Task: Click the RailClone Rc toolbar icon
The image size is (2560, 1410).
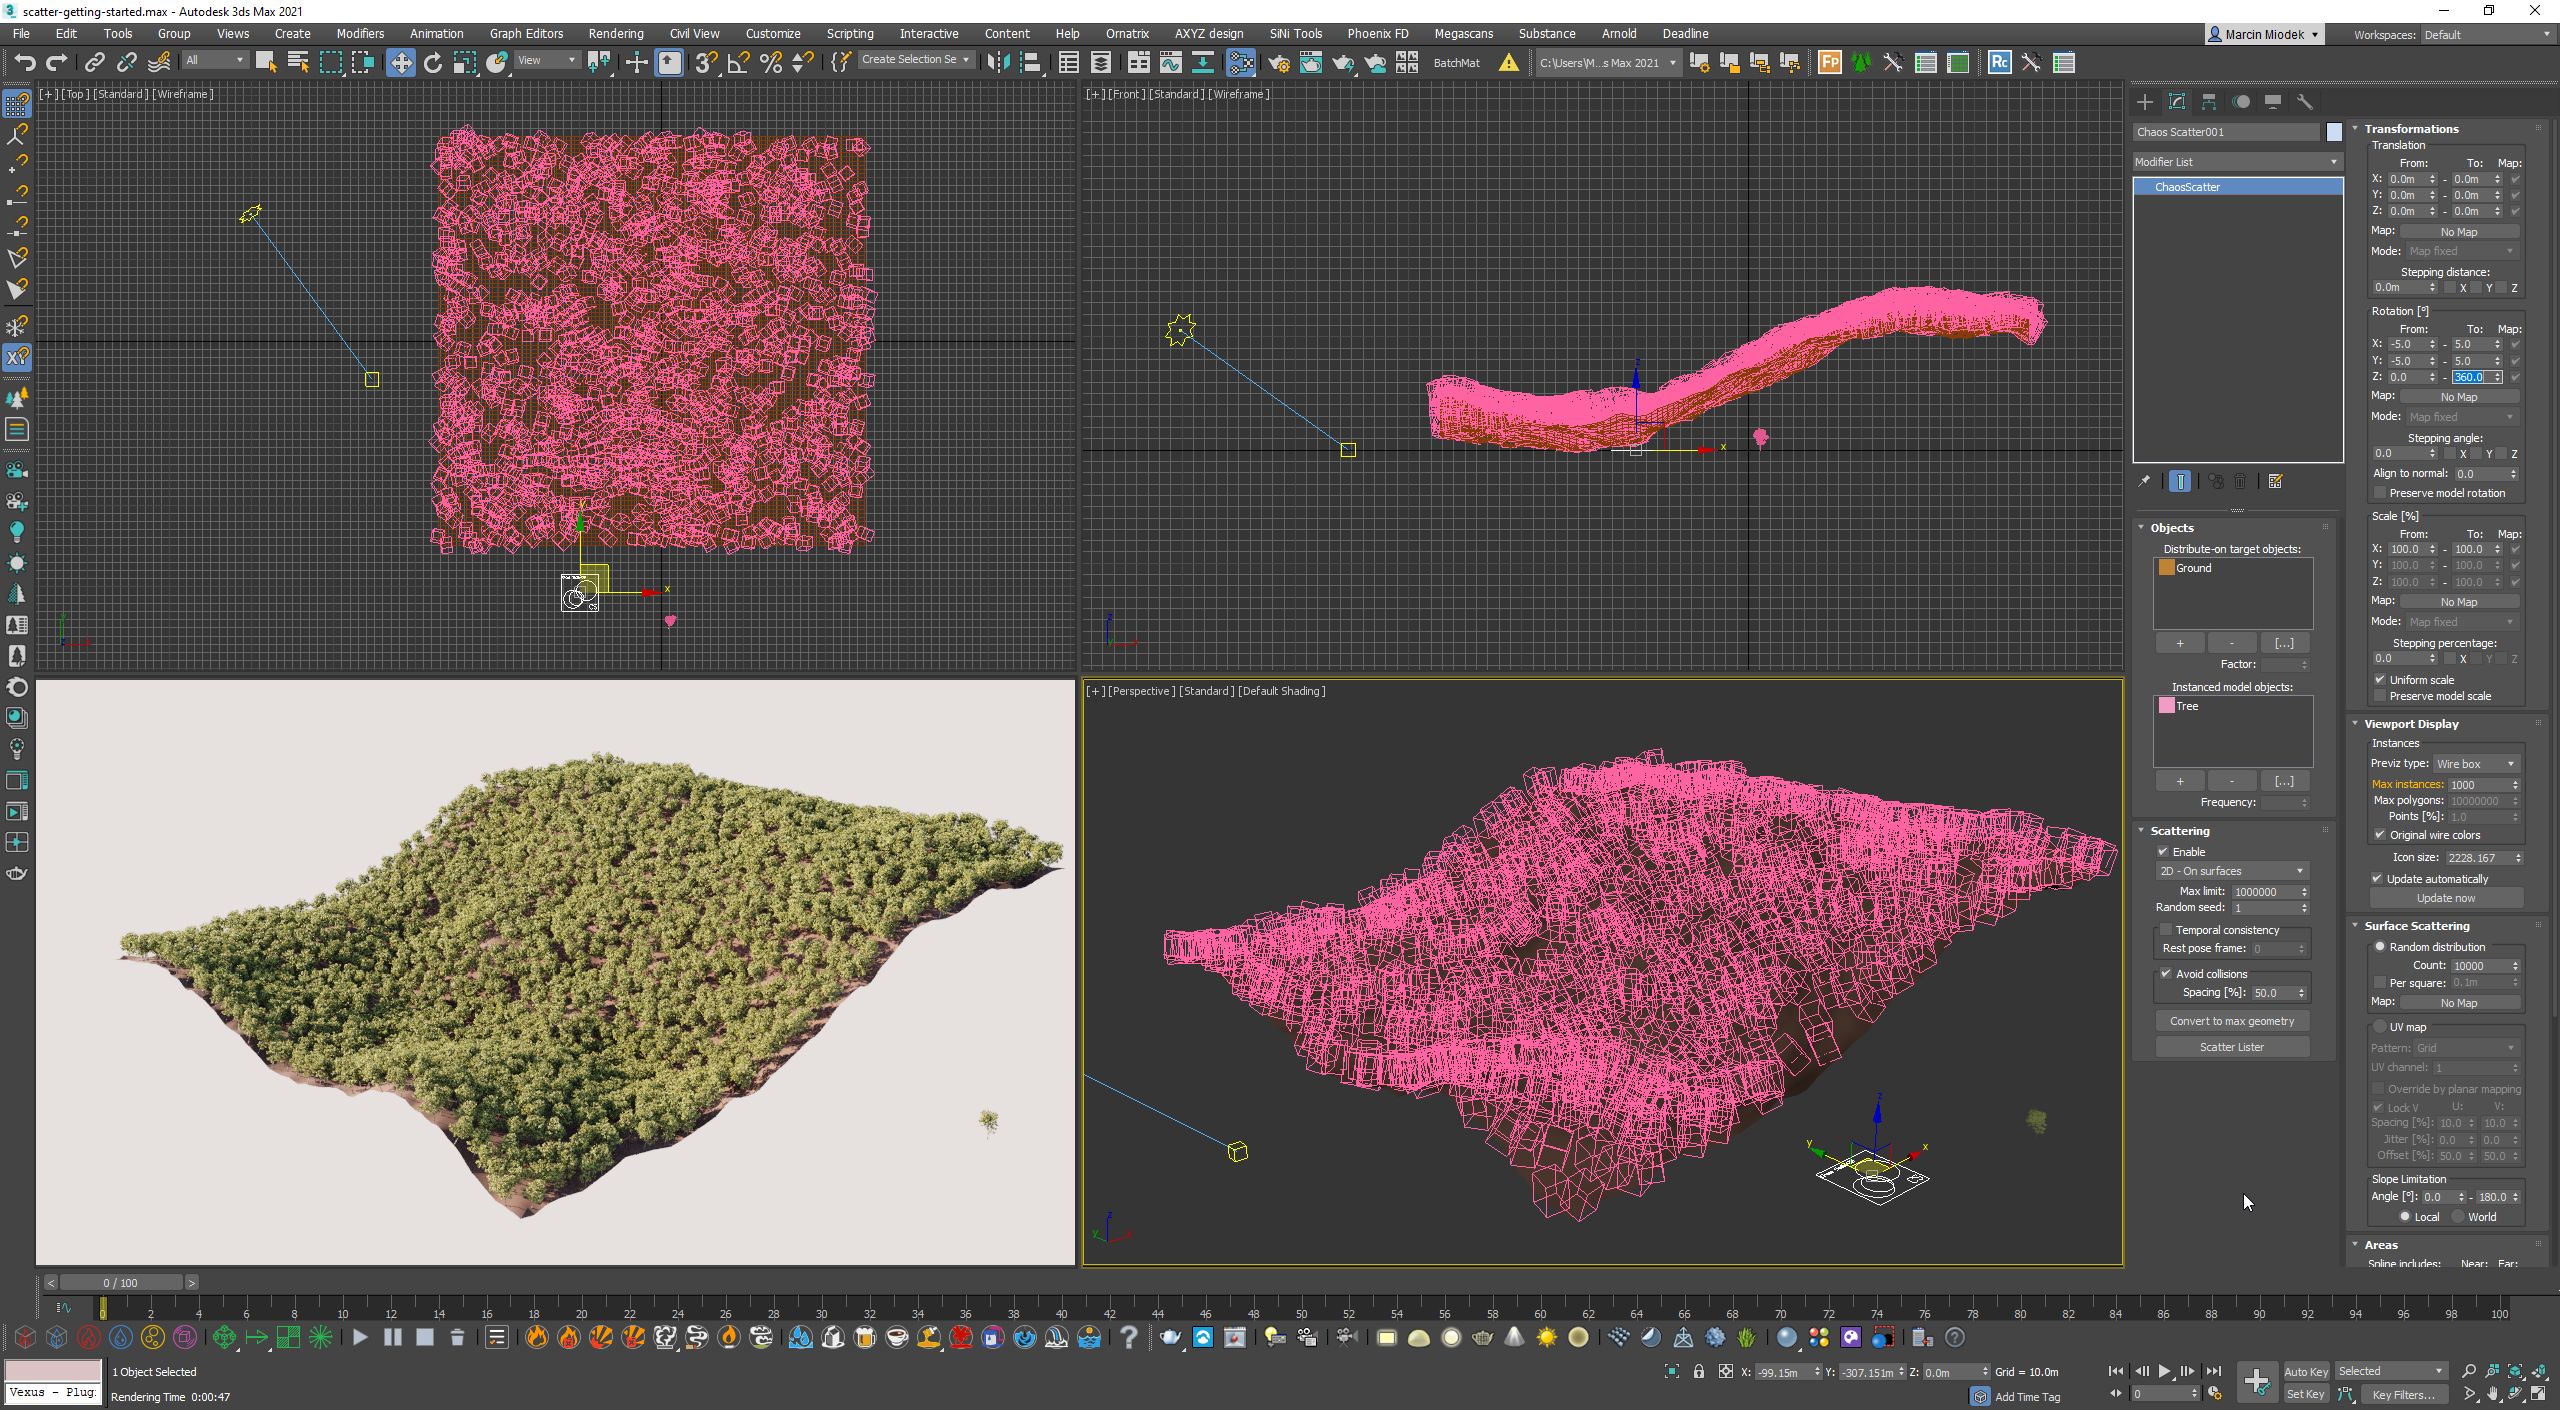Action: click(x=1999, y=63)
